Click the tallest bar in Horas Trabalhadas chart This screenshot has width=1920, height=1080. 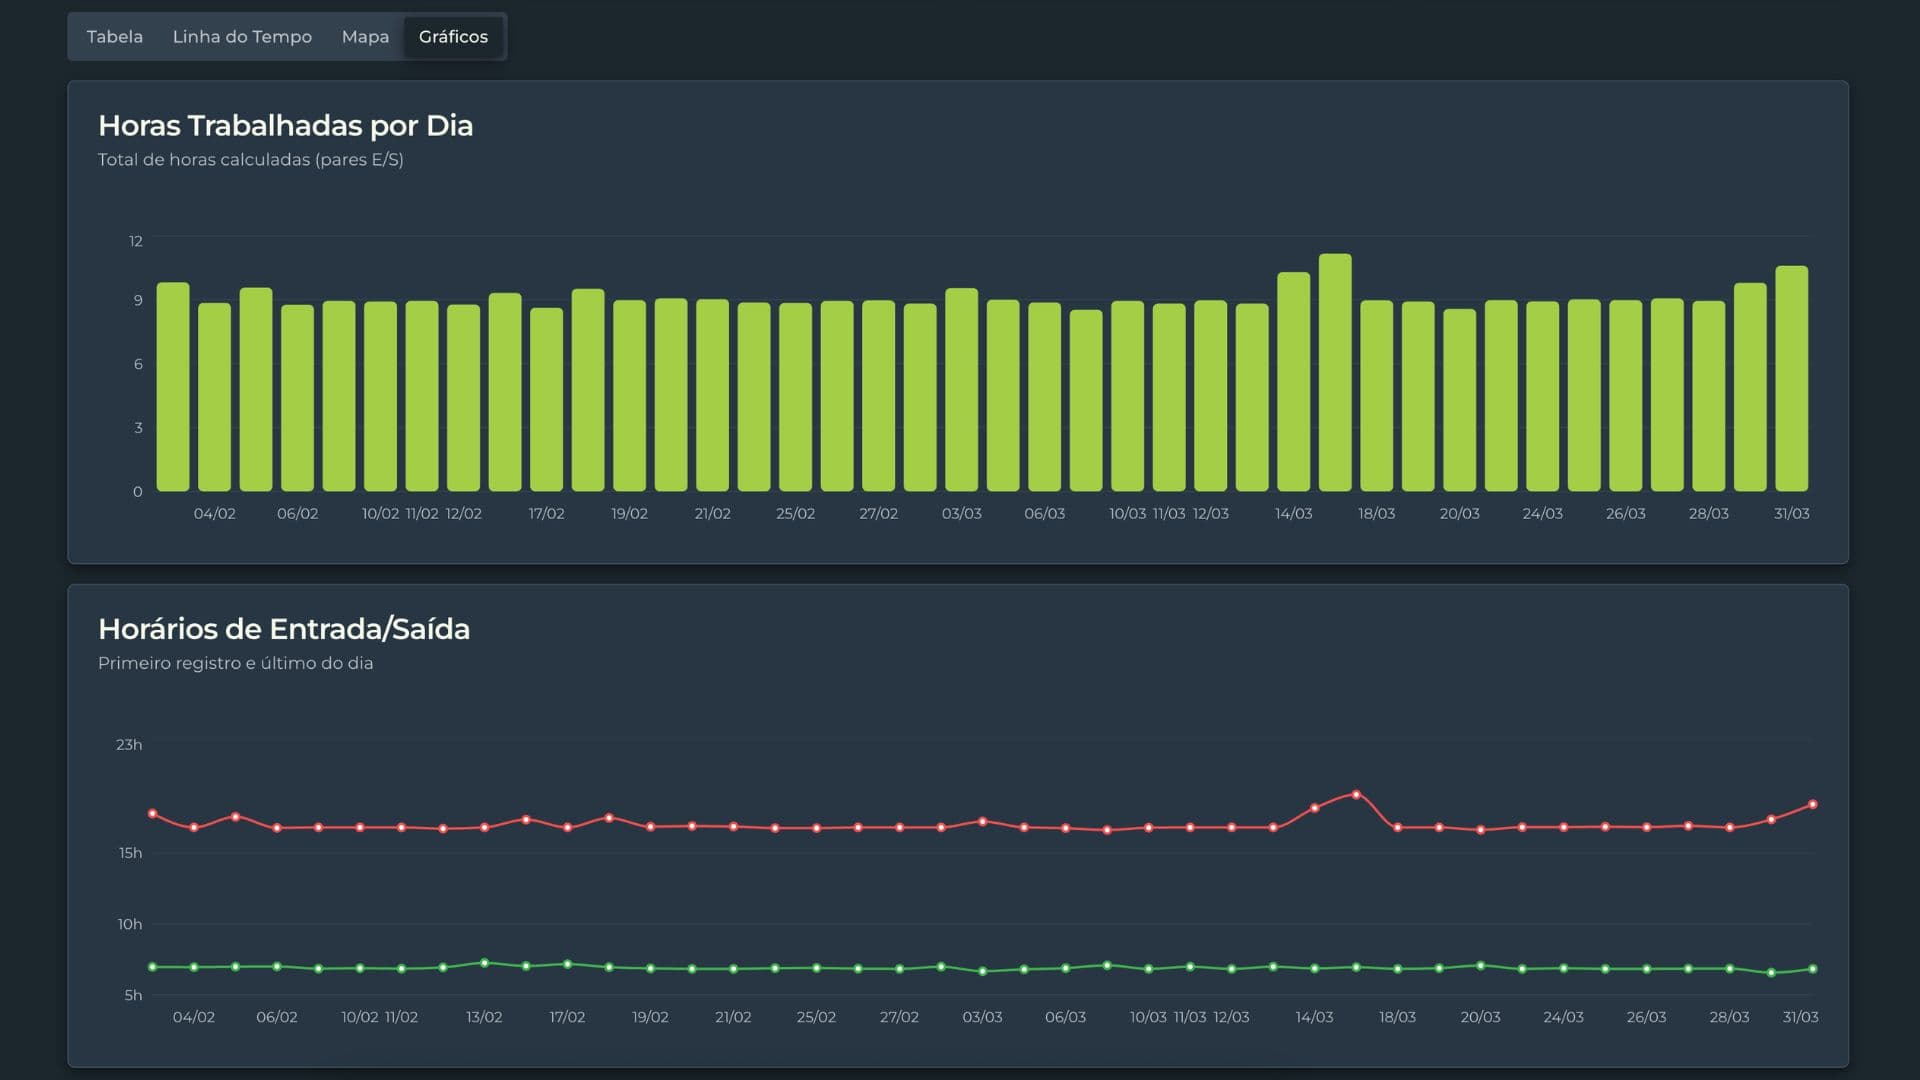tap(1335, 372)
